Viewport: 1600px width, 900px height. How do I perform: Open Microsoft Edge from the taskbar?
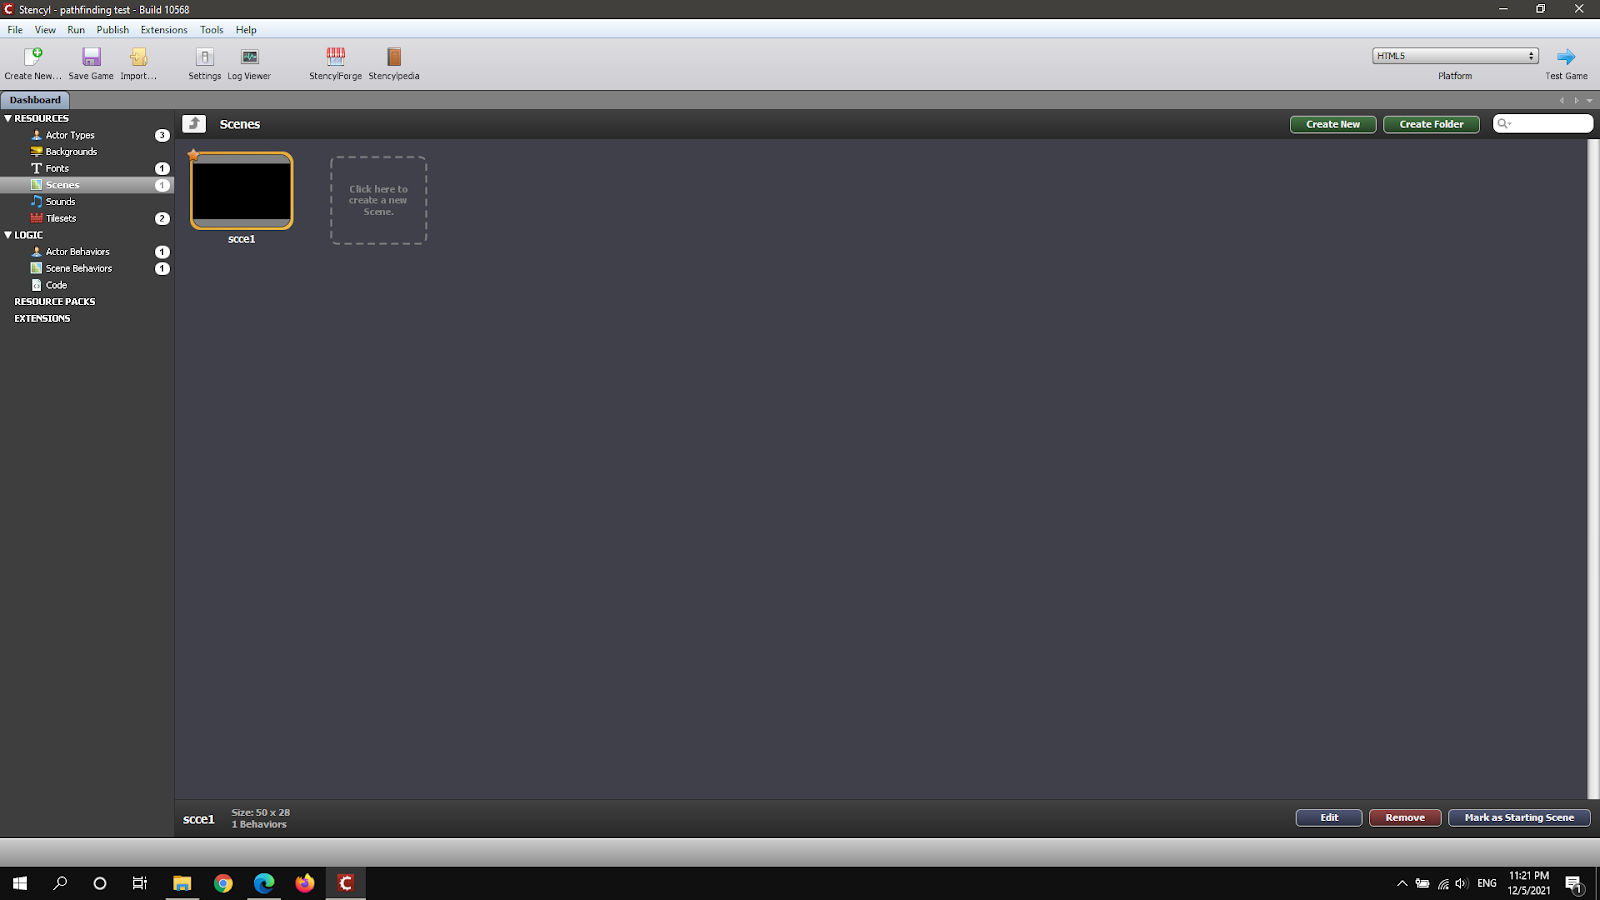(x=264, y=883)
